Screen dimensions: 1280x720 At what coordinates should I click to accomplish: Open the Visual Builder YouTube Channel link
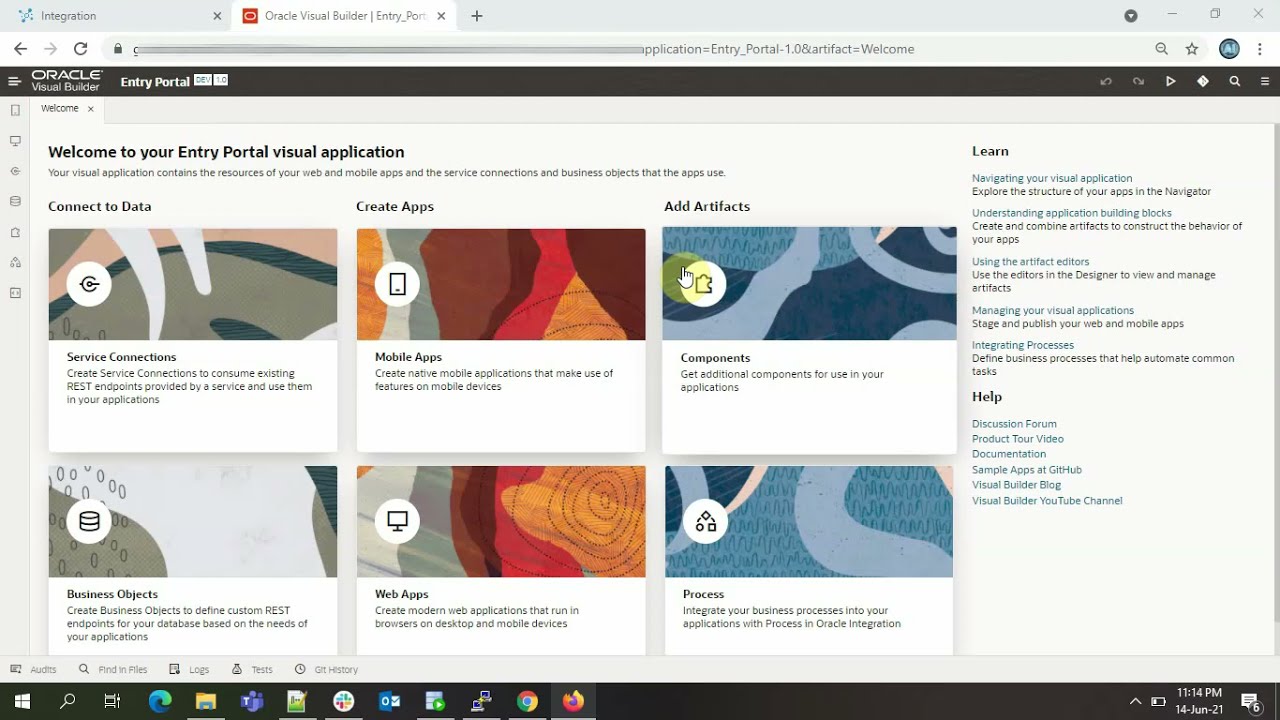pyautogui.click(x=1047, y=501)
